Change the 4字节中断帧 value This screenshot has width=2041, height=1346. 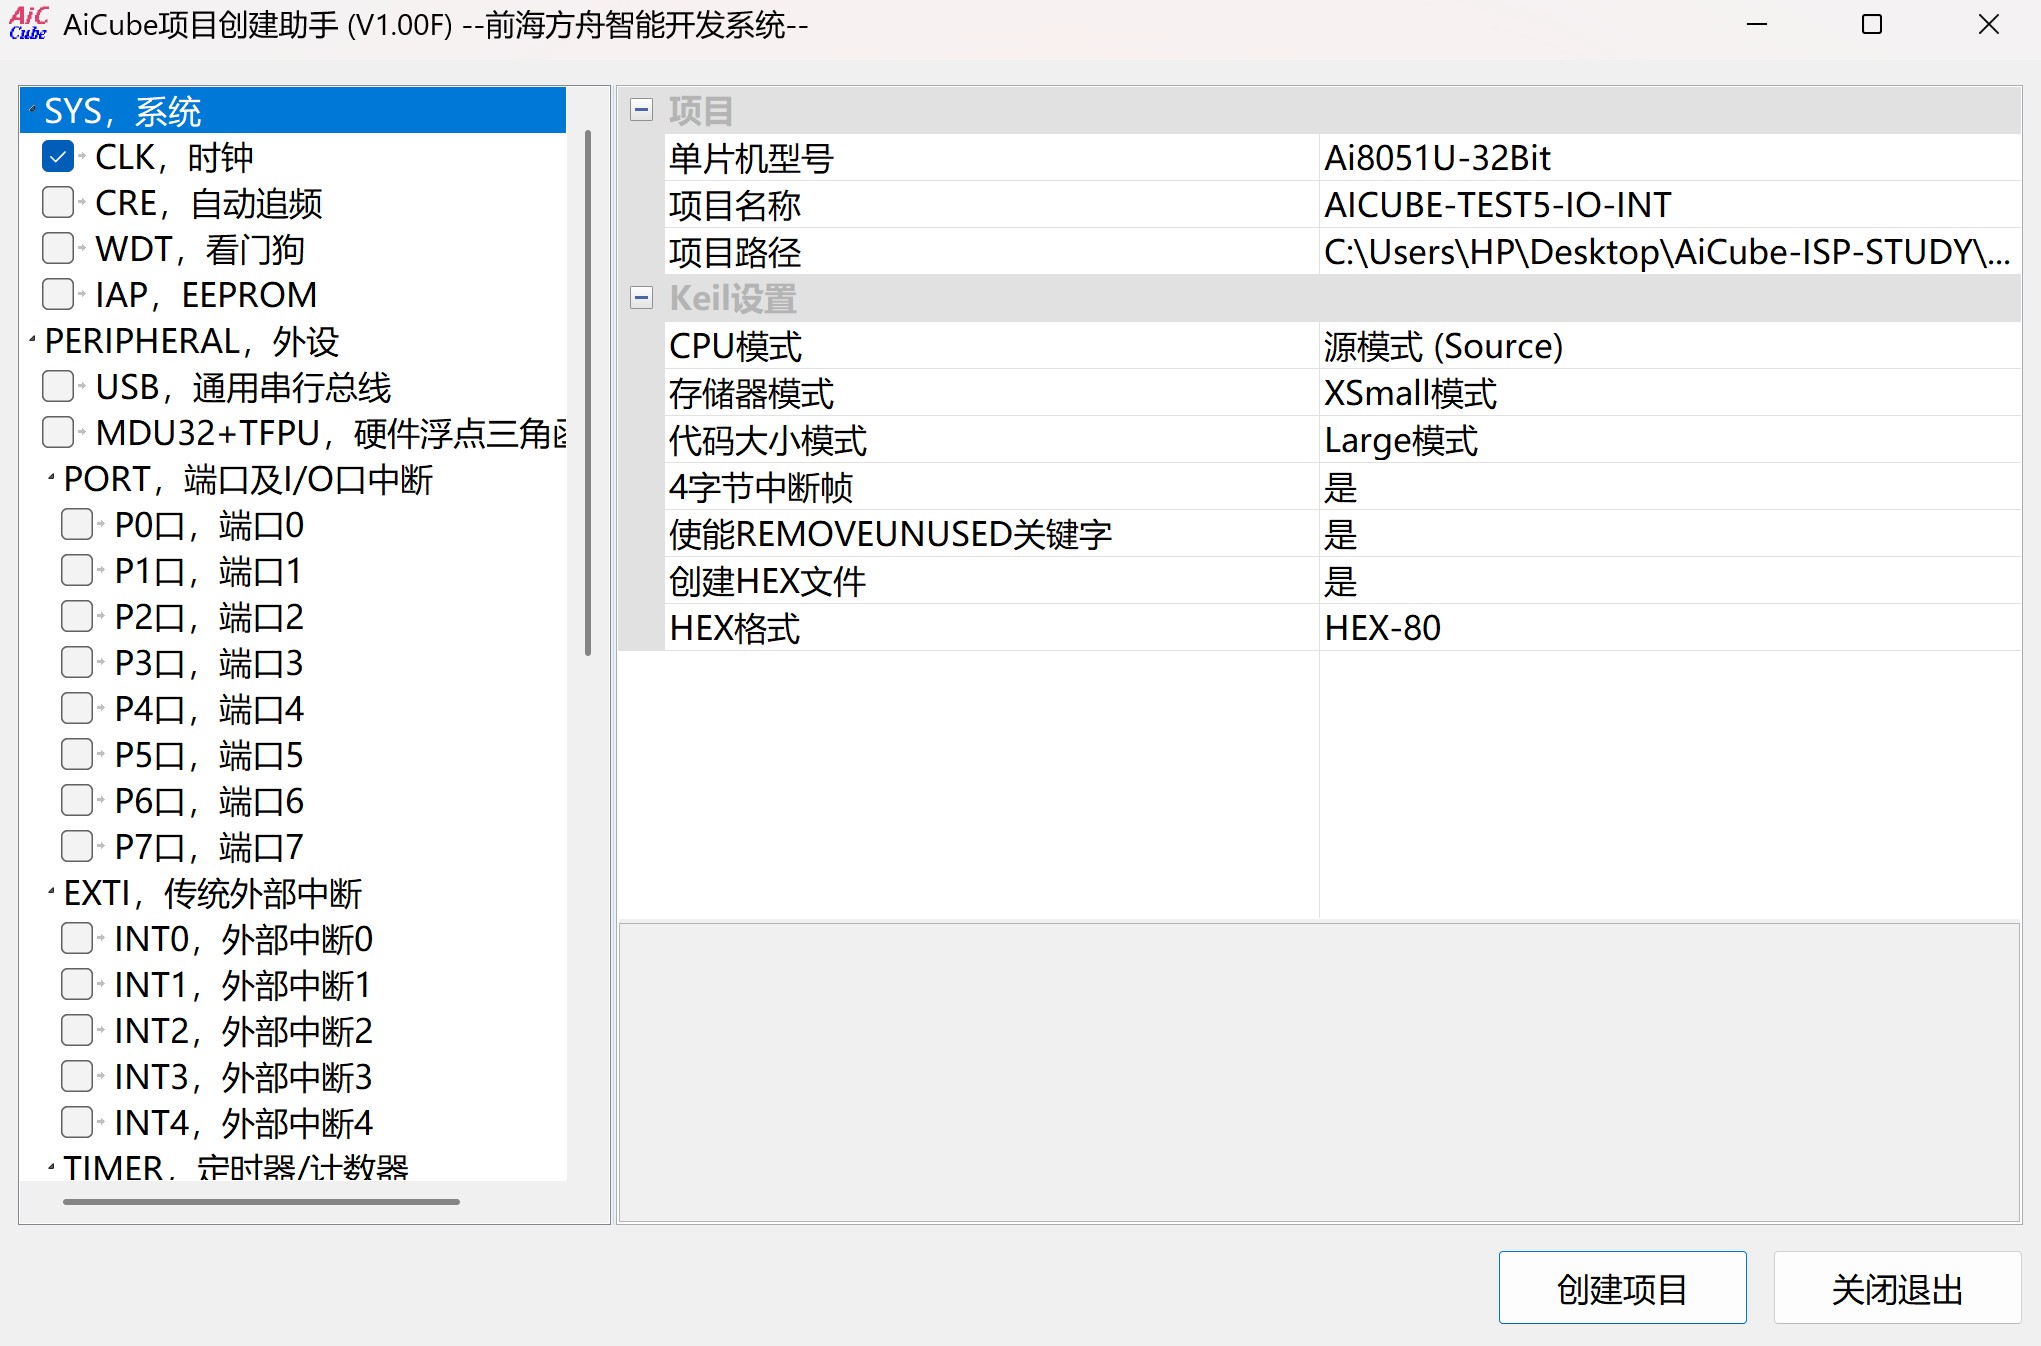tap(1670, 487)
